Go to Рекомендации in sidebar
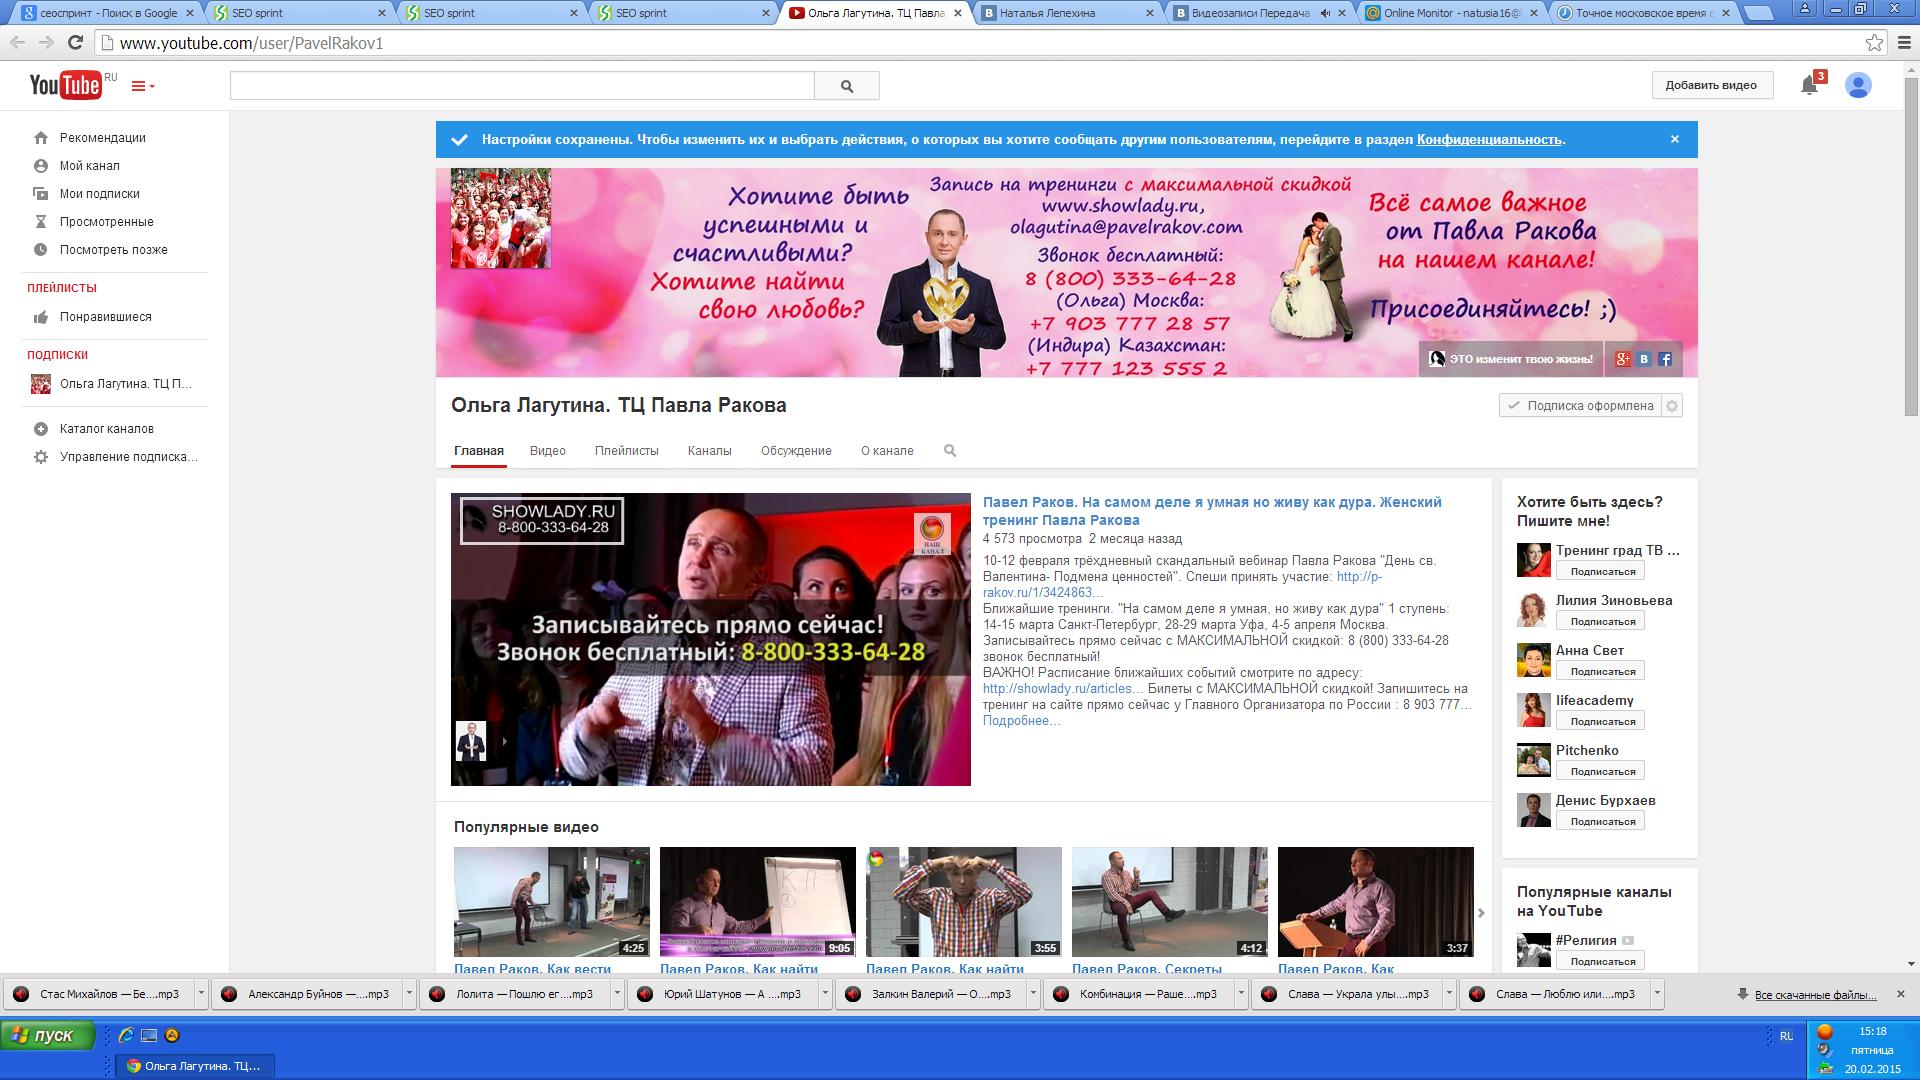The image size is (1920, 1080). click(x=102, y=138)
